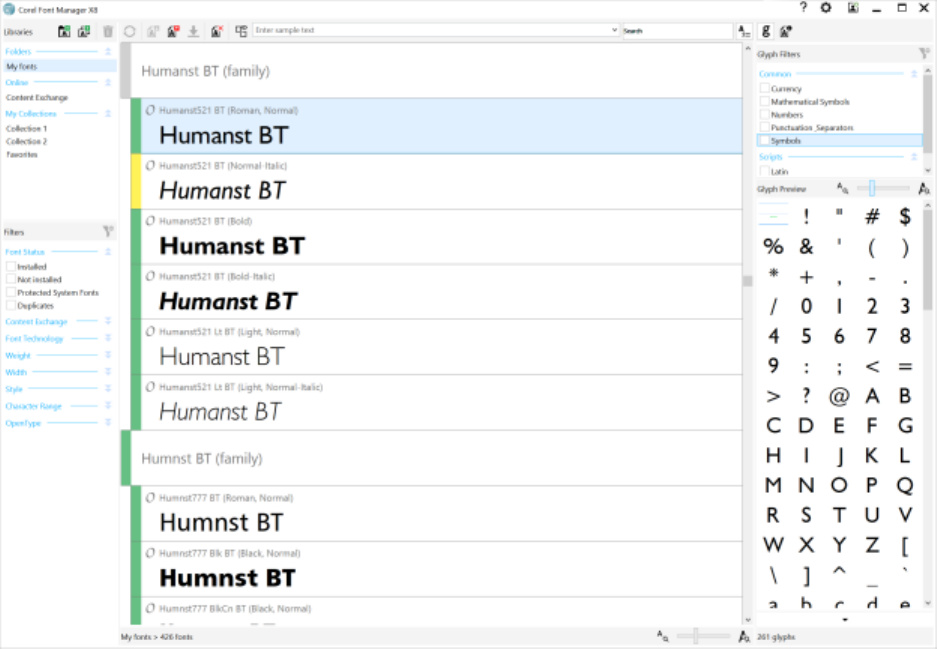Expand the Font Technology filter group
The image size is (937, 649).
tap(108, 338)
